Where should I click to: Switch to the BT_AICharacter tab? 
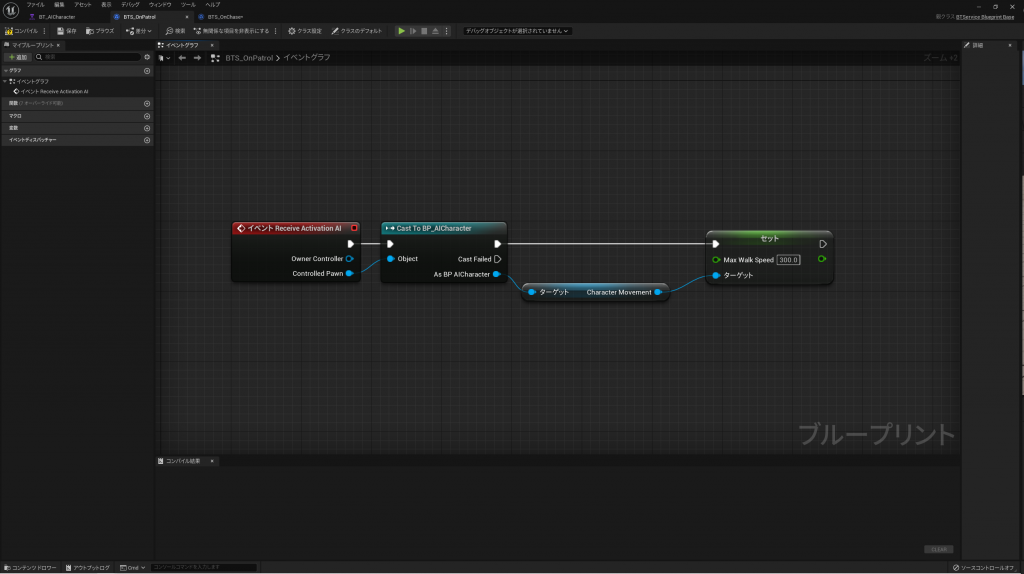point(56,17)
